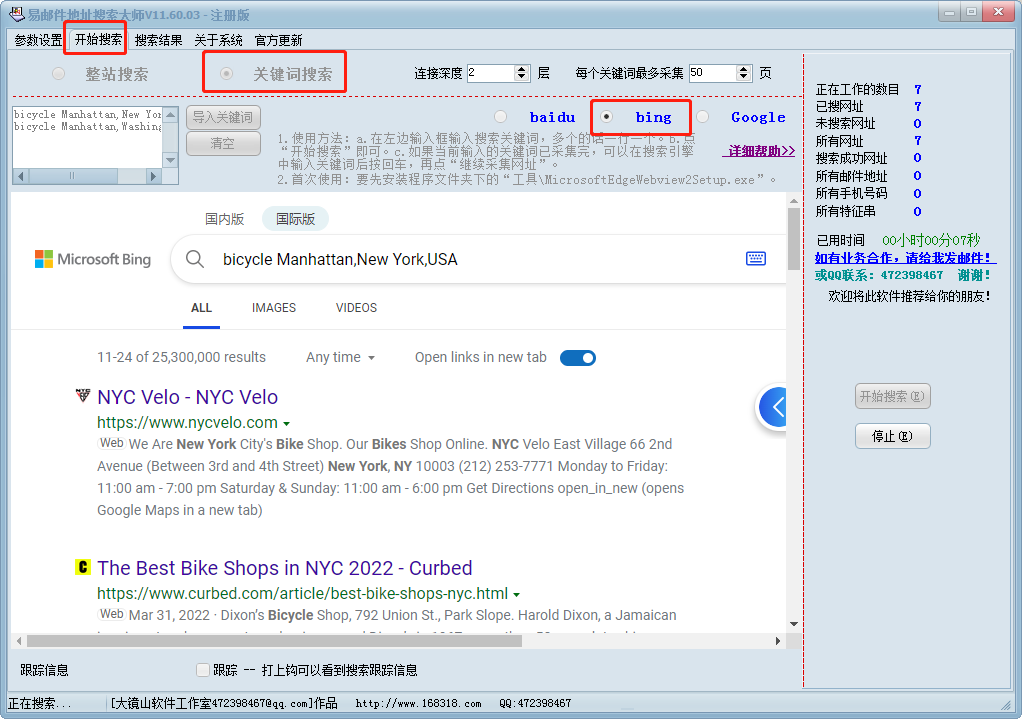Open The Best Bike Shops in NYC 2022 link
This screenshot has width=1022, height=719.
click(285, 568)
